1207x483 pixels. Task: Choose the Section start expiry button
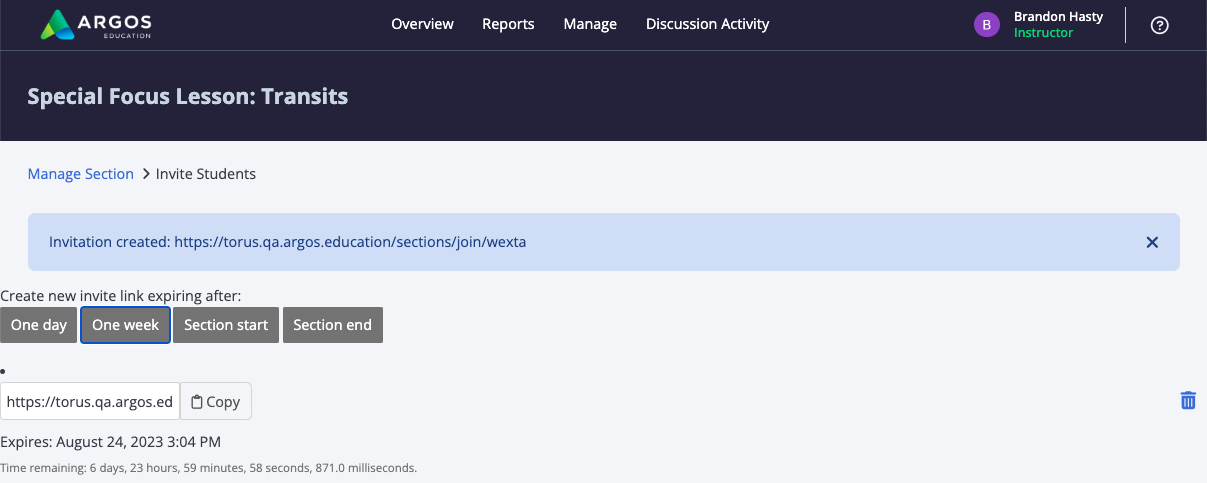pyautogui.click(x=226, y=325)
